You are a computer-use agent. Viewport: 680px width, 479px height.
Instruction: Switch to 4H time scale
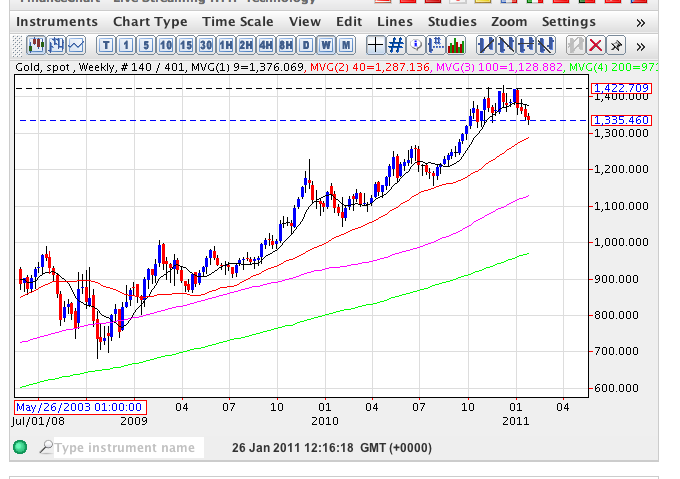click(x=266, y=45)
